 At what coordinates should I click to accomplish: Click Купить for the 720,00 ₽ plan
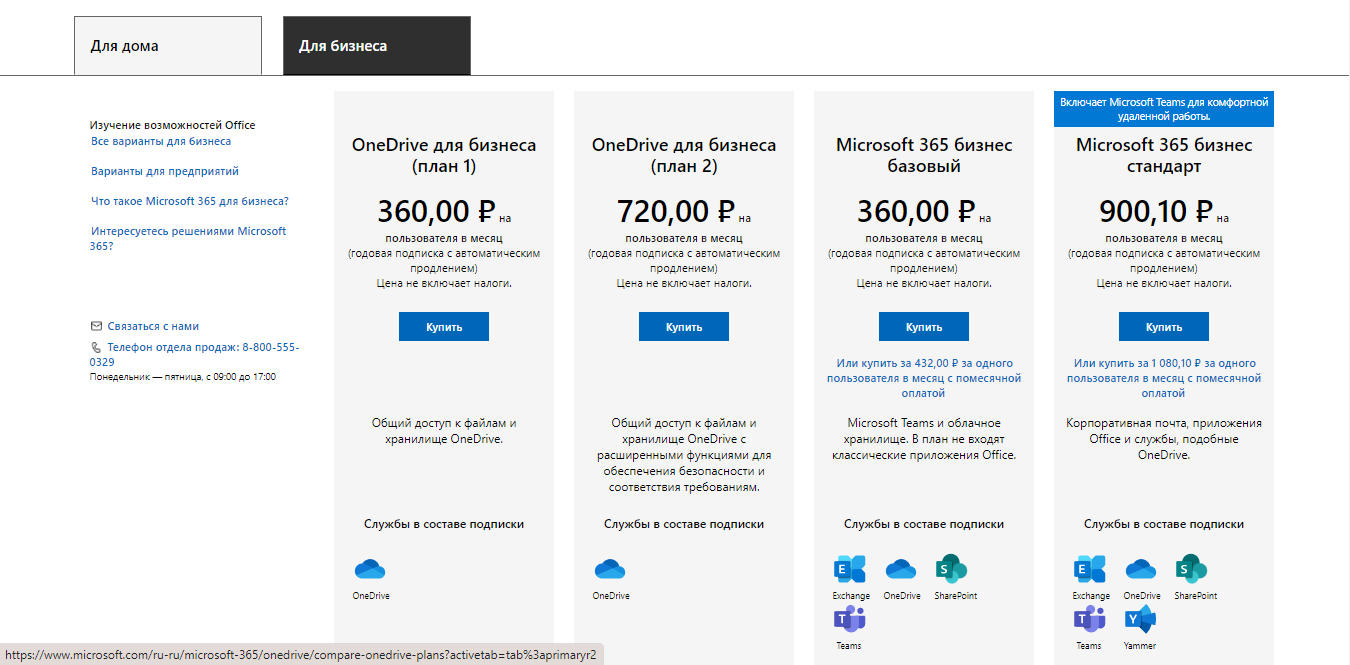[684, 327]
